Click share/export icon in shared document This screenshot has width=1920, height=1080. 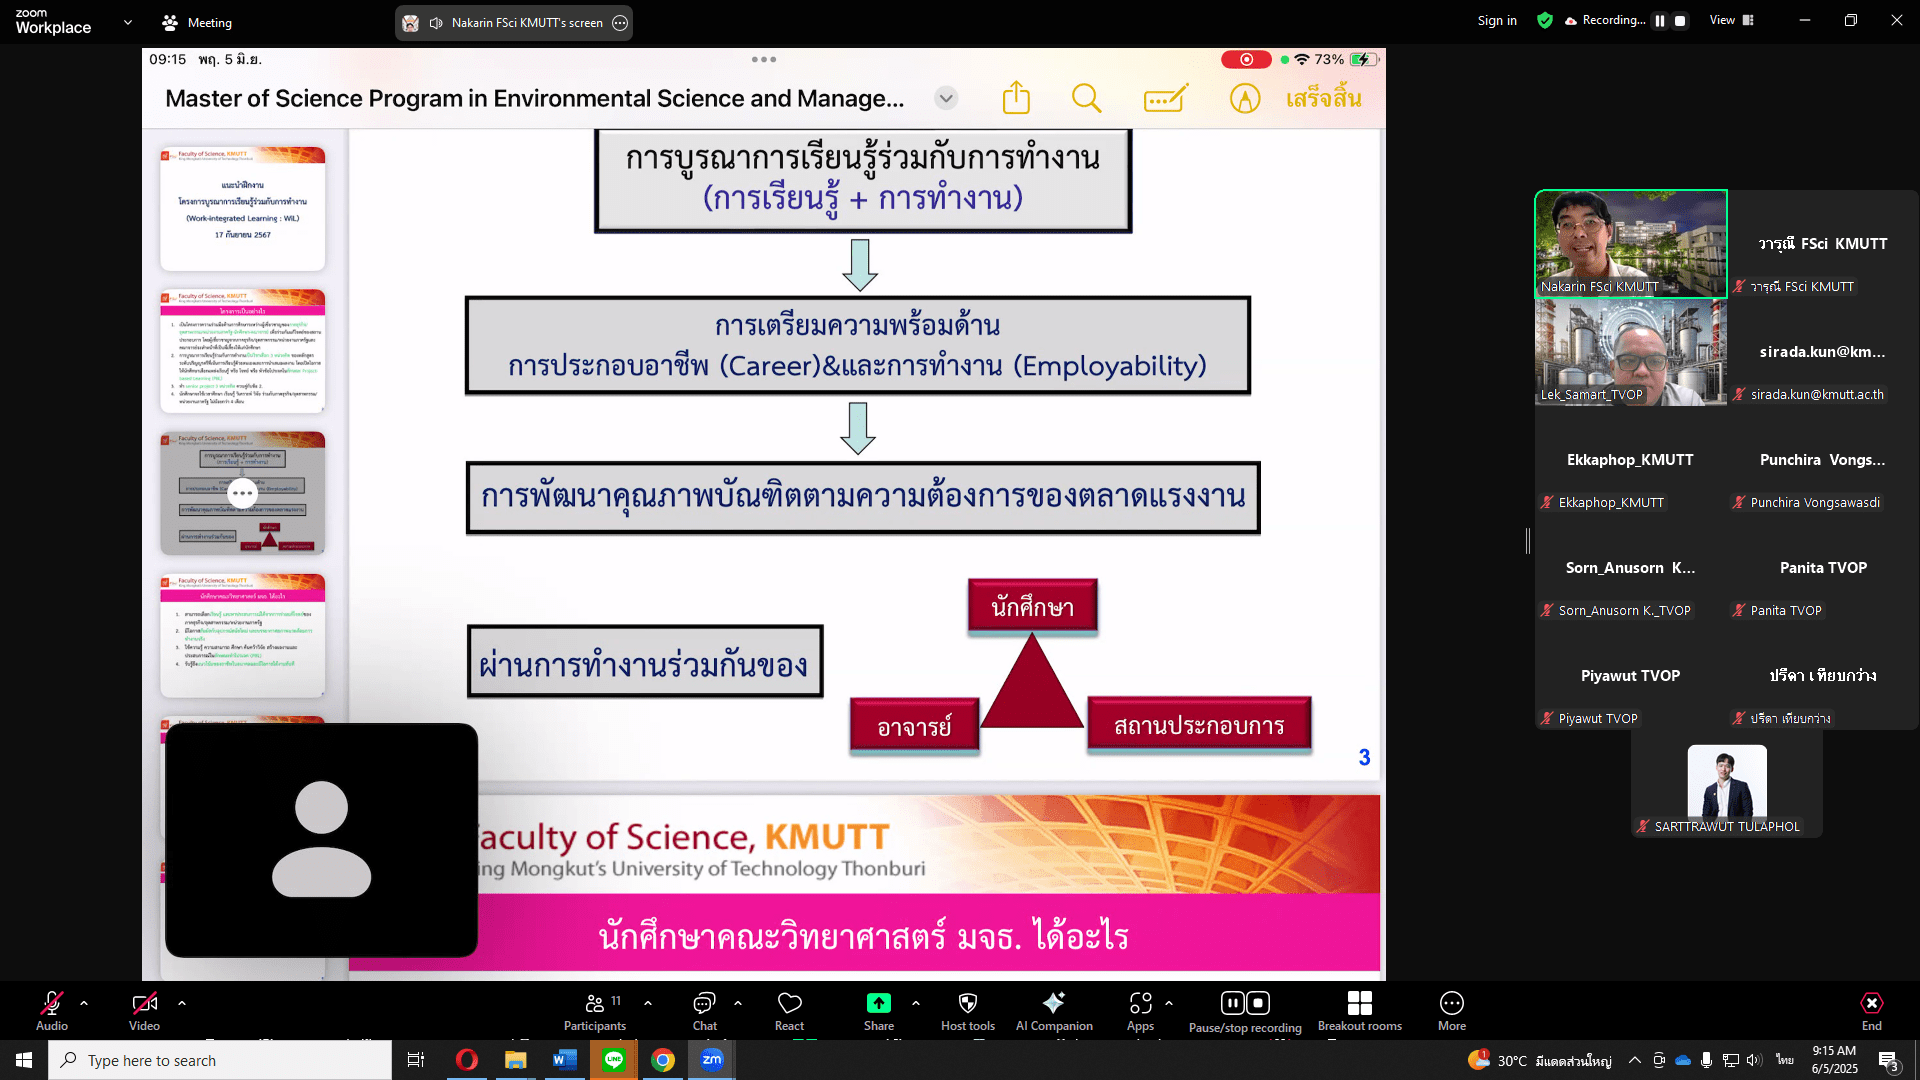coord(1016,98)
